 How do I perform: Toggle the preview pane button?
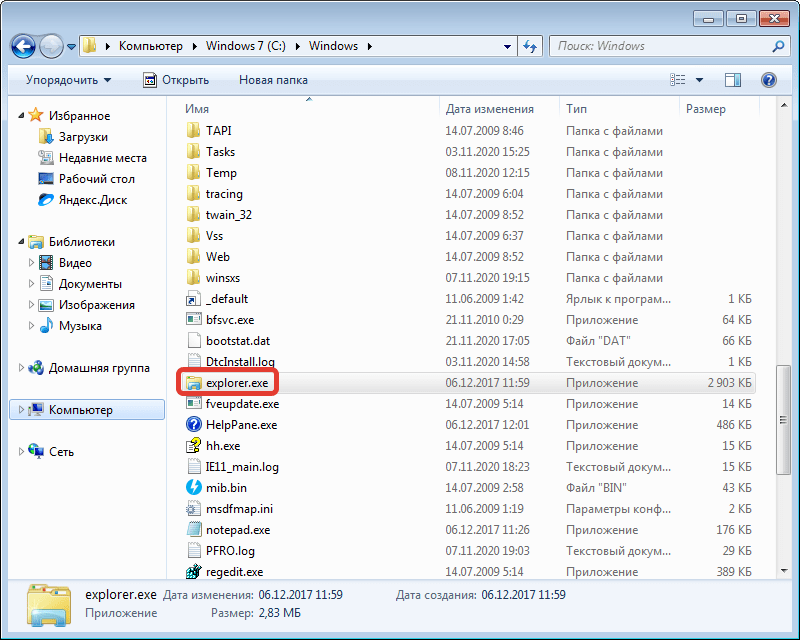[x=733, y=80]
